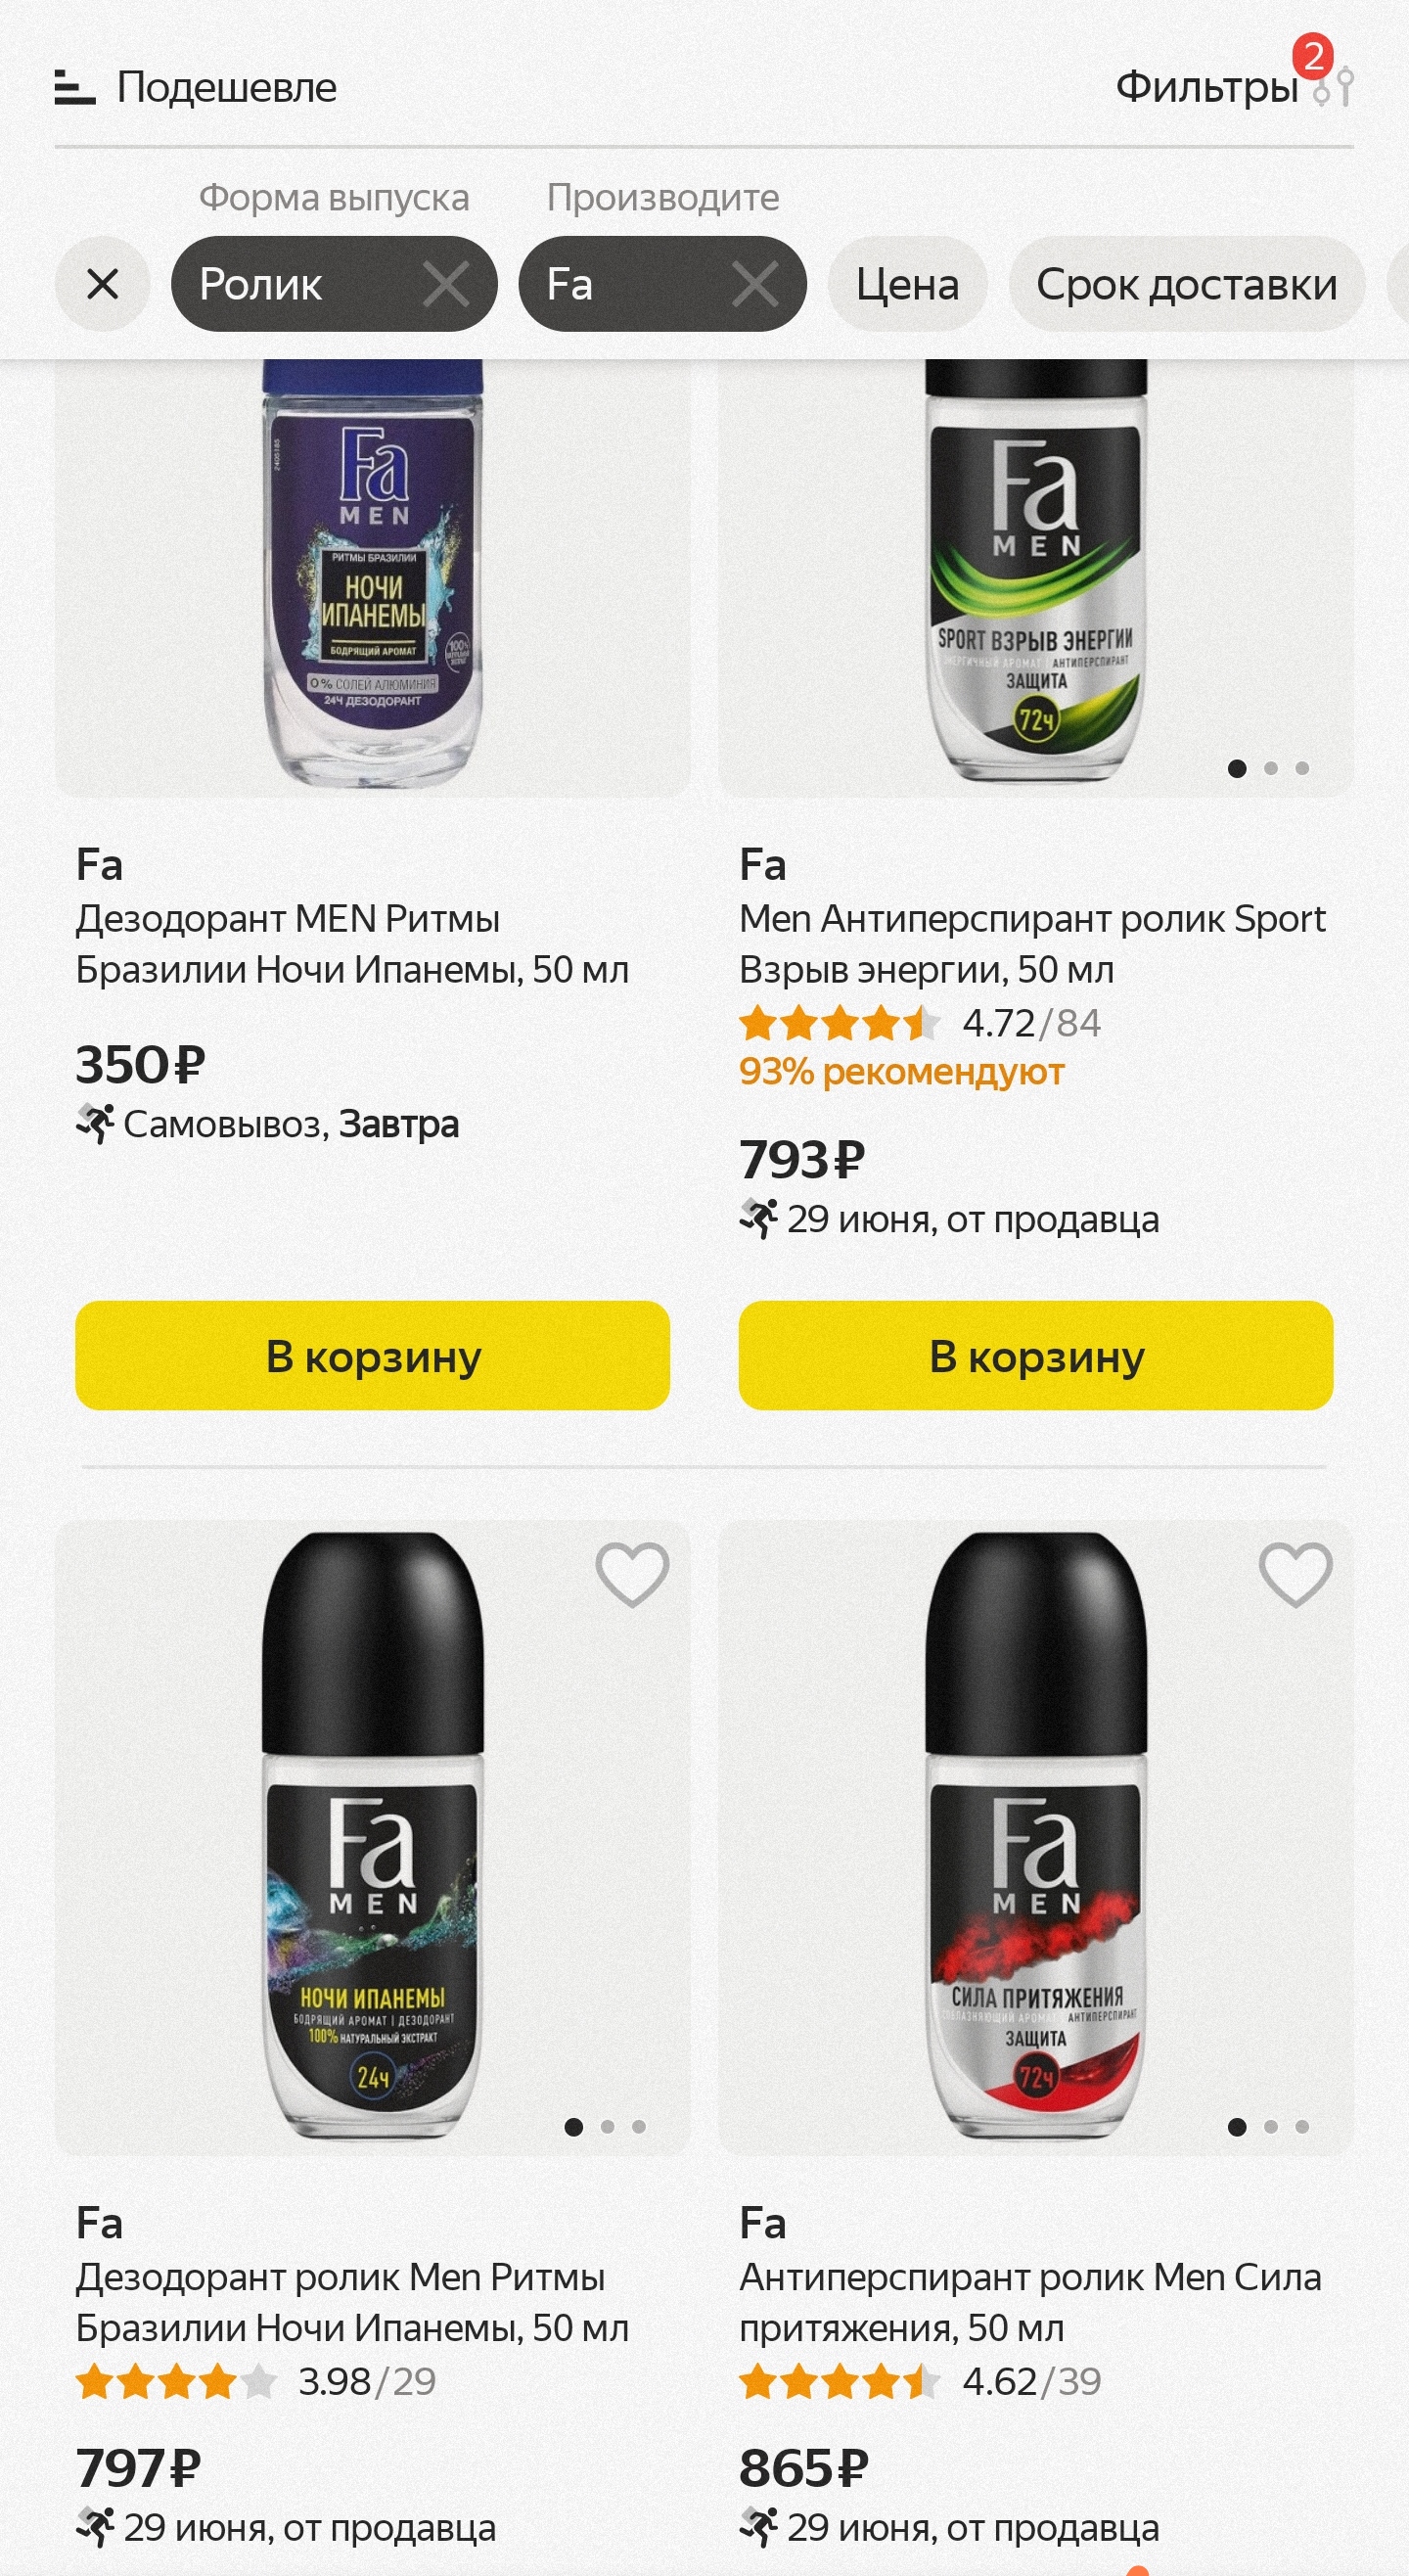Favorite the Сила притяжения roll-on via heart
The width and height of the screenshot is (1409, 2576).
(1295, 1574)
